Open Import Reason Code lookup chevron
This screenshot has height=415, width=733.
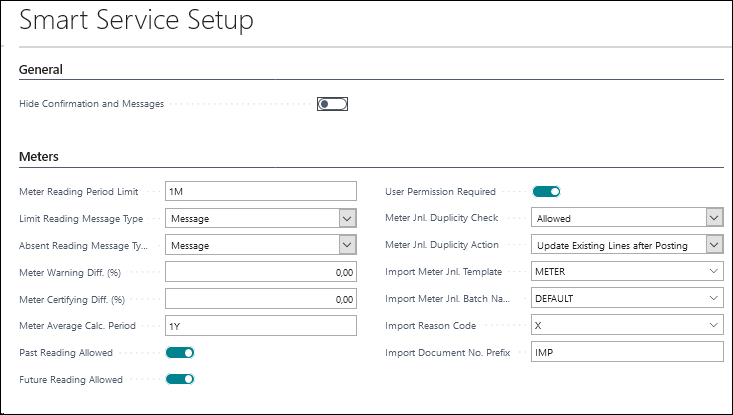(713, 325)
